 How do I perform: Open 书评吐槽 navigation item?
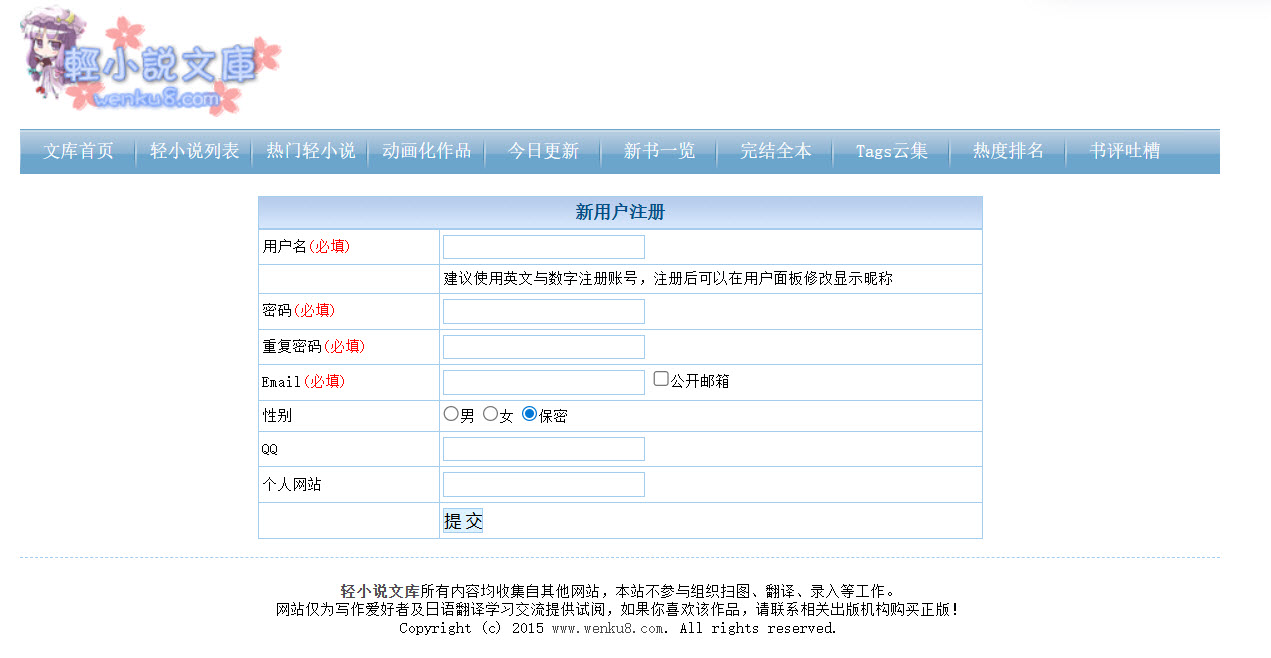[1125, 151]
